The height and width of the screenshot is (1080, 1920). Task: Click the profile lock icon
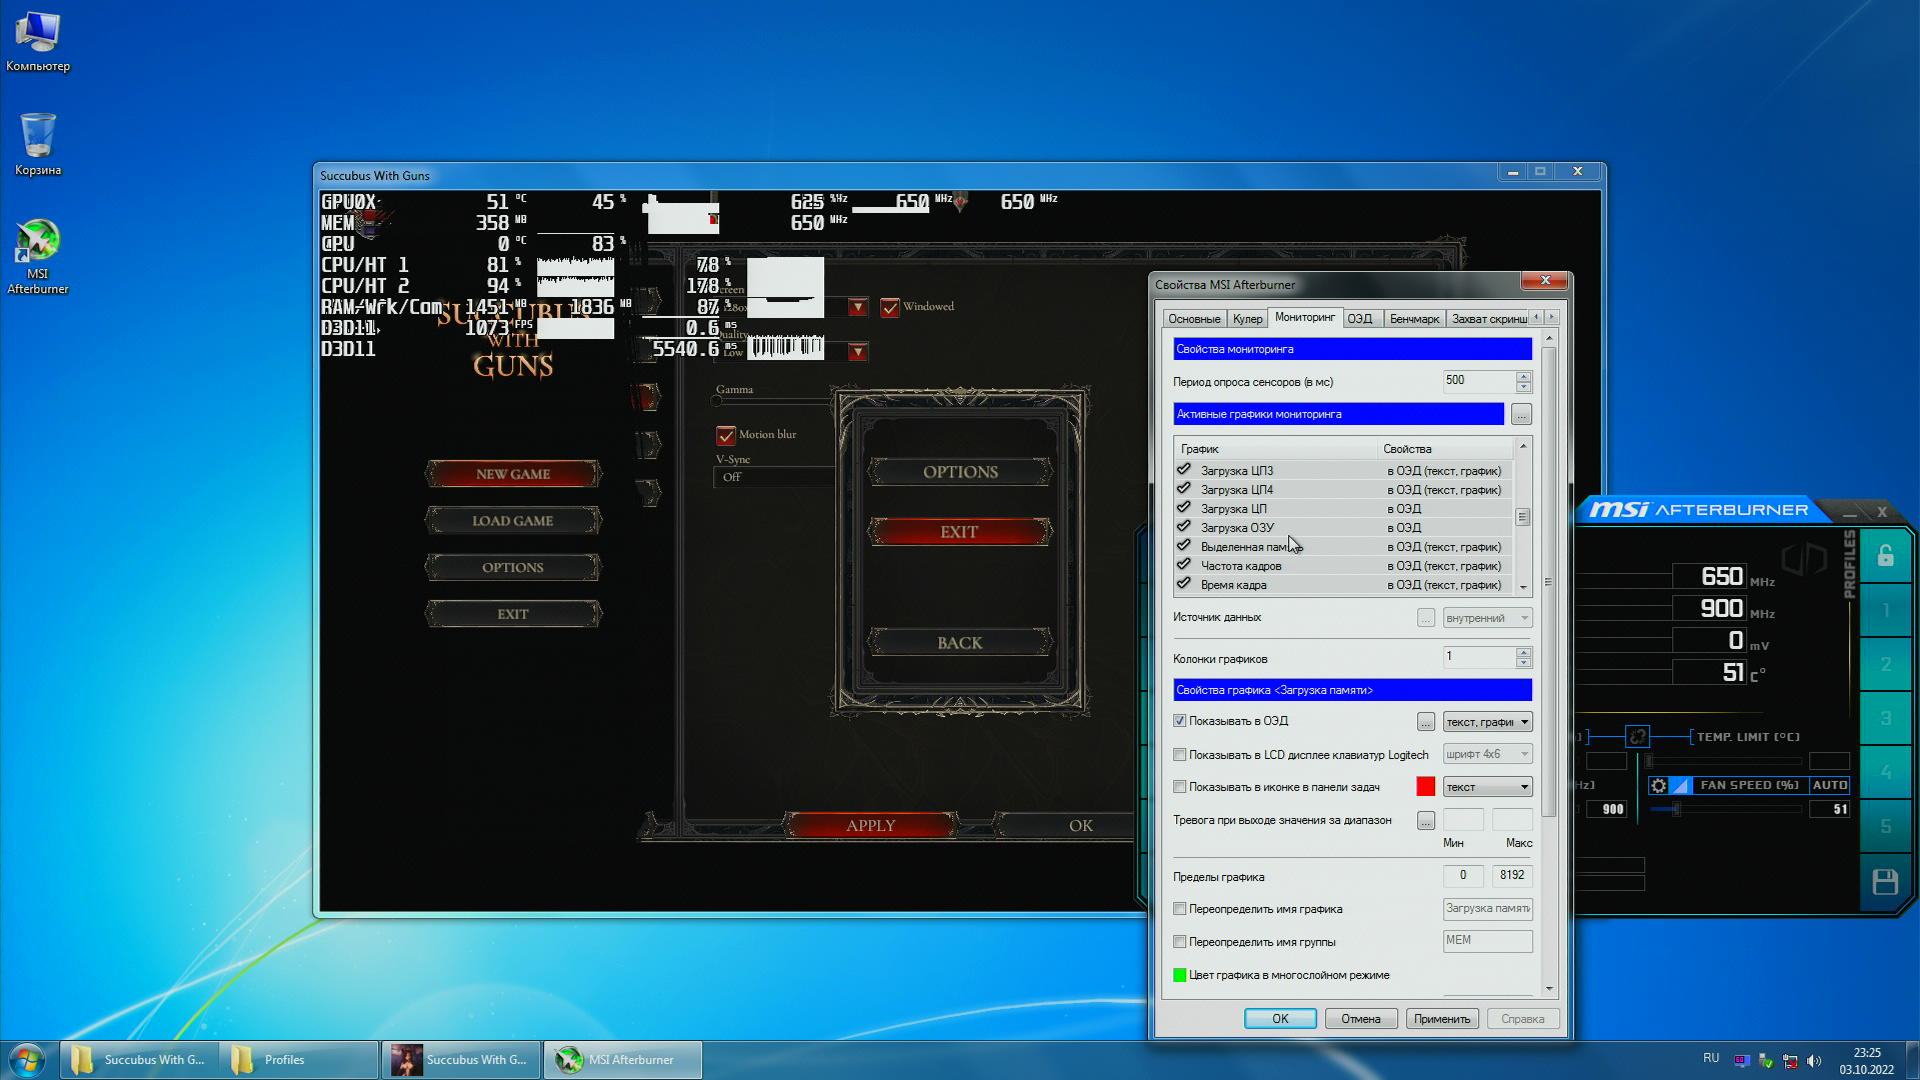[x=1885, y=556]
